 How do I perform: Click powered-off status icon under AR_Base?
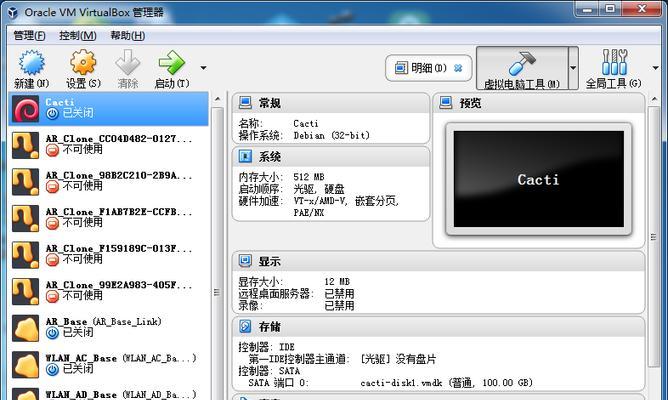point(52,333)
